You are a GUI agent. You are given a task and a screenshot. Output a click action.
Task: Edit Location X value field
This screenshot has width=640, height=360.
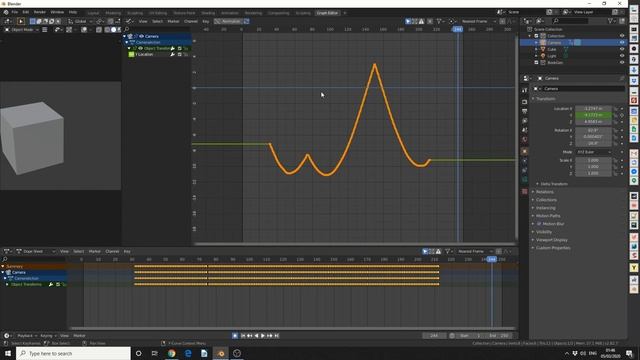pos(593,109)
